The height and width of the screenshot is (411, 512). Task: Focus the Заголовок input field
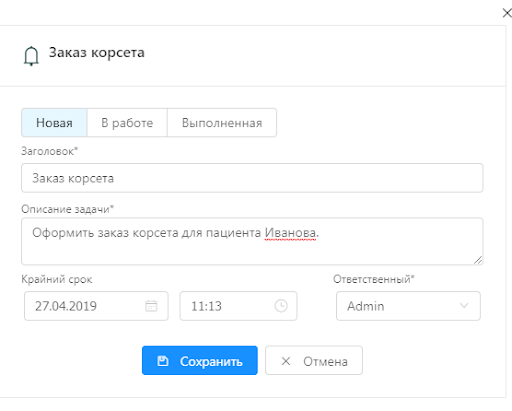252,178
